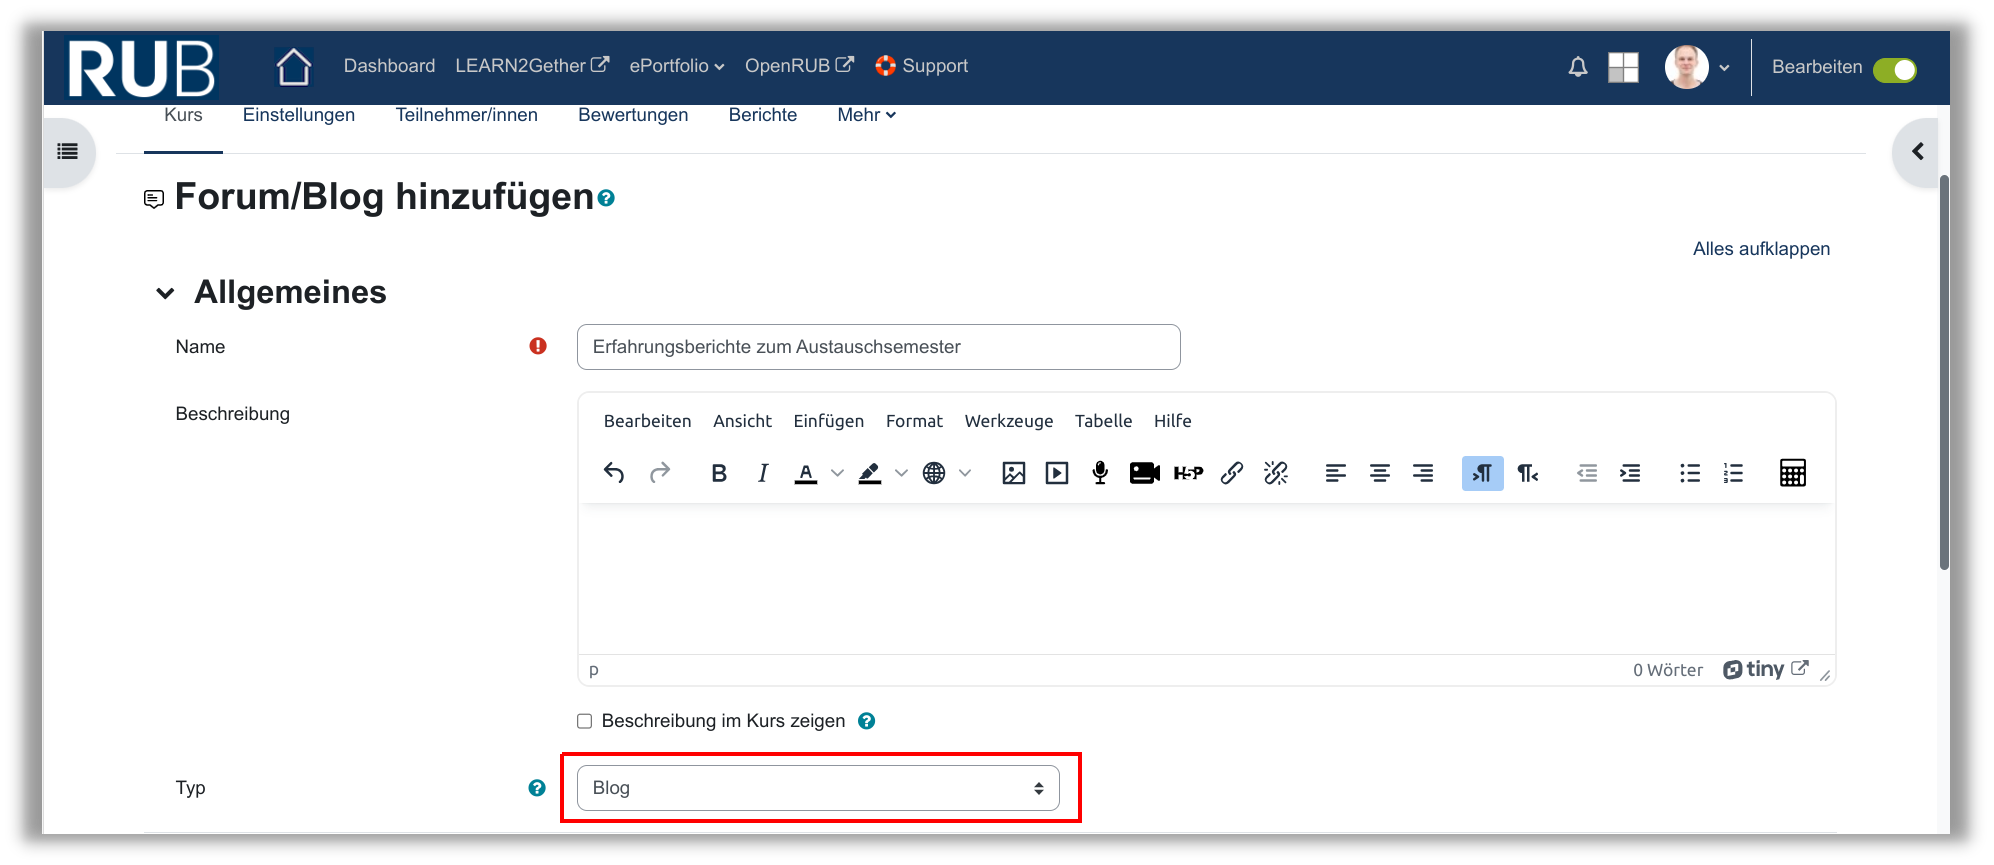Expand the ePortfolio dropdown menu
The width and height of the screenshot is (1994, 865).
coord(676,66)
